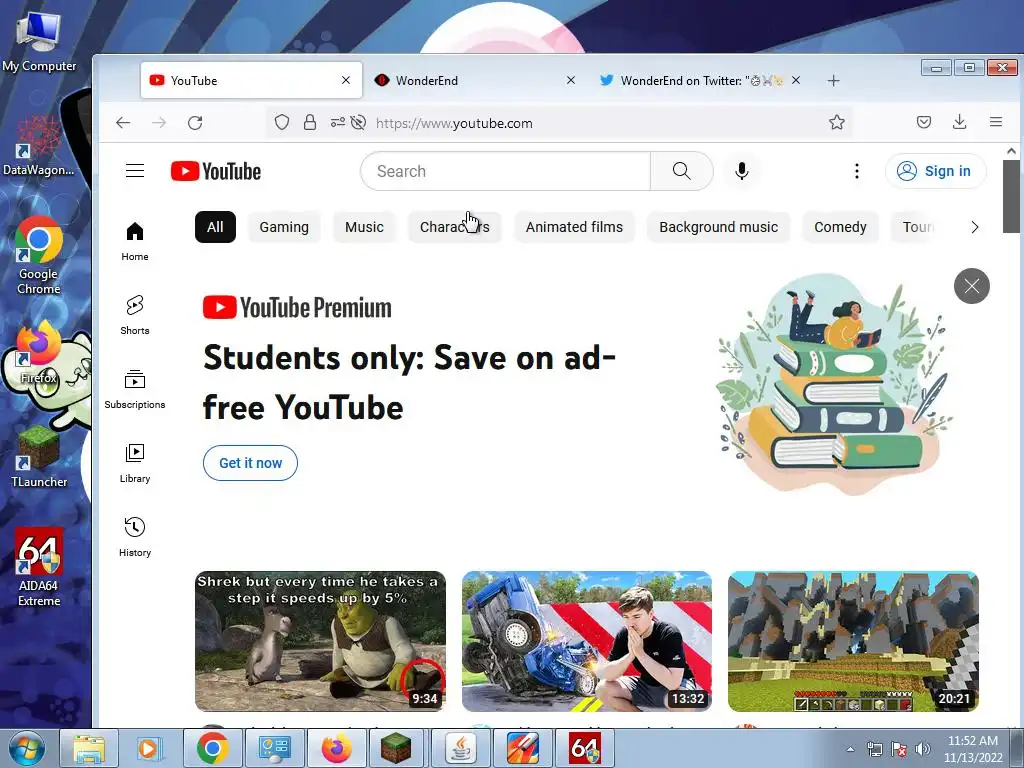Bookmark this page with star icon

837,122
